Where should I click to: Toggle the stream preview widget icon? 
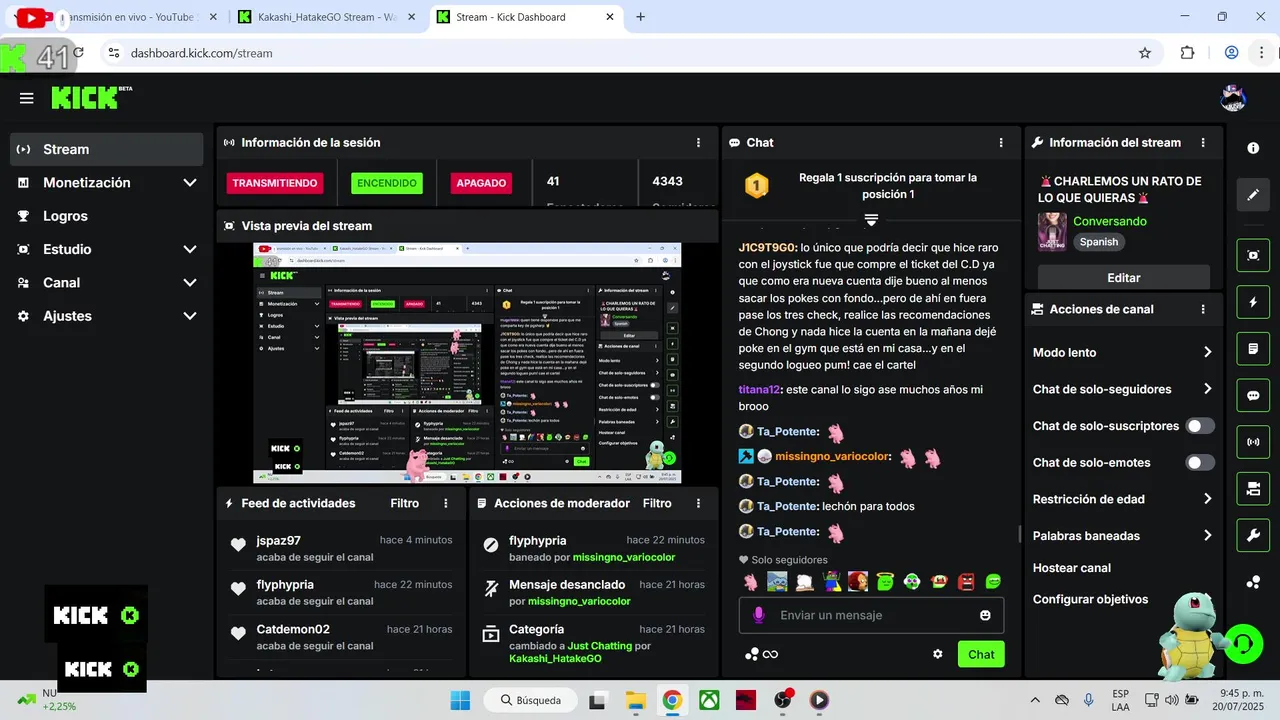[x=1253, y=255]
